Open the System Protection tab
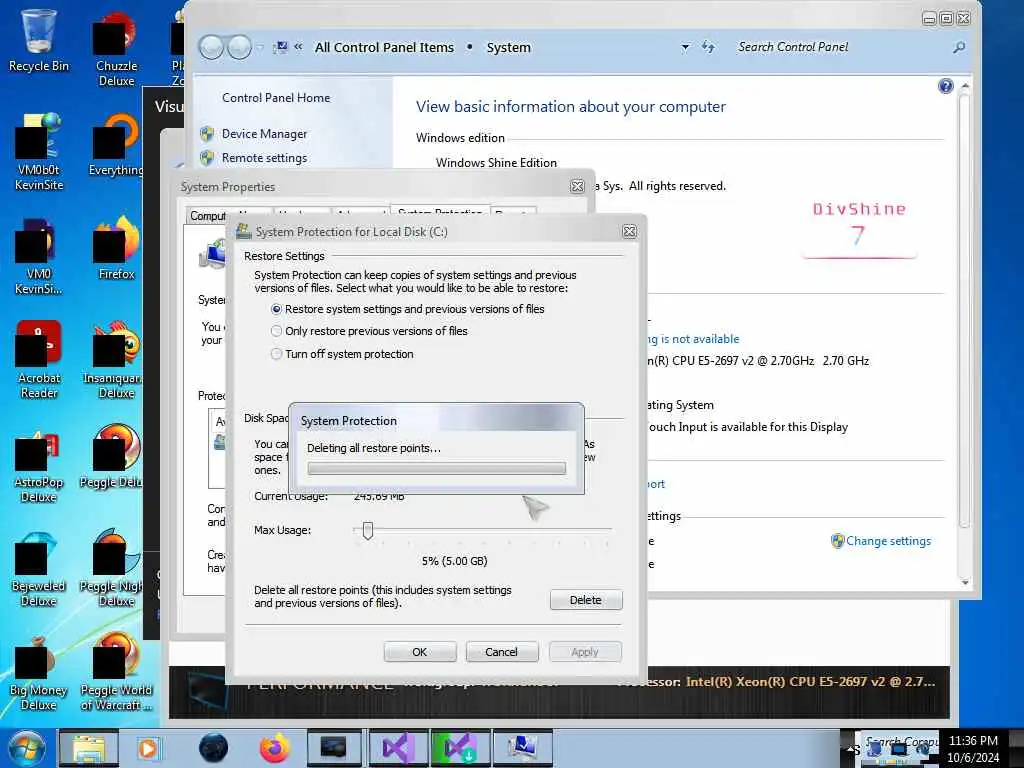 click(440, 212)
